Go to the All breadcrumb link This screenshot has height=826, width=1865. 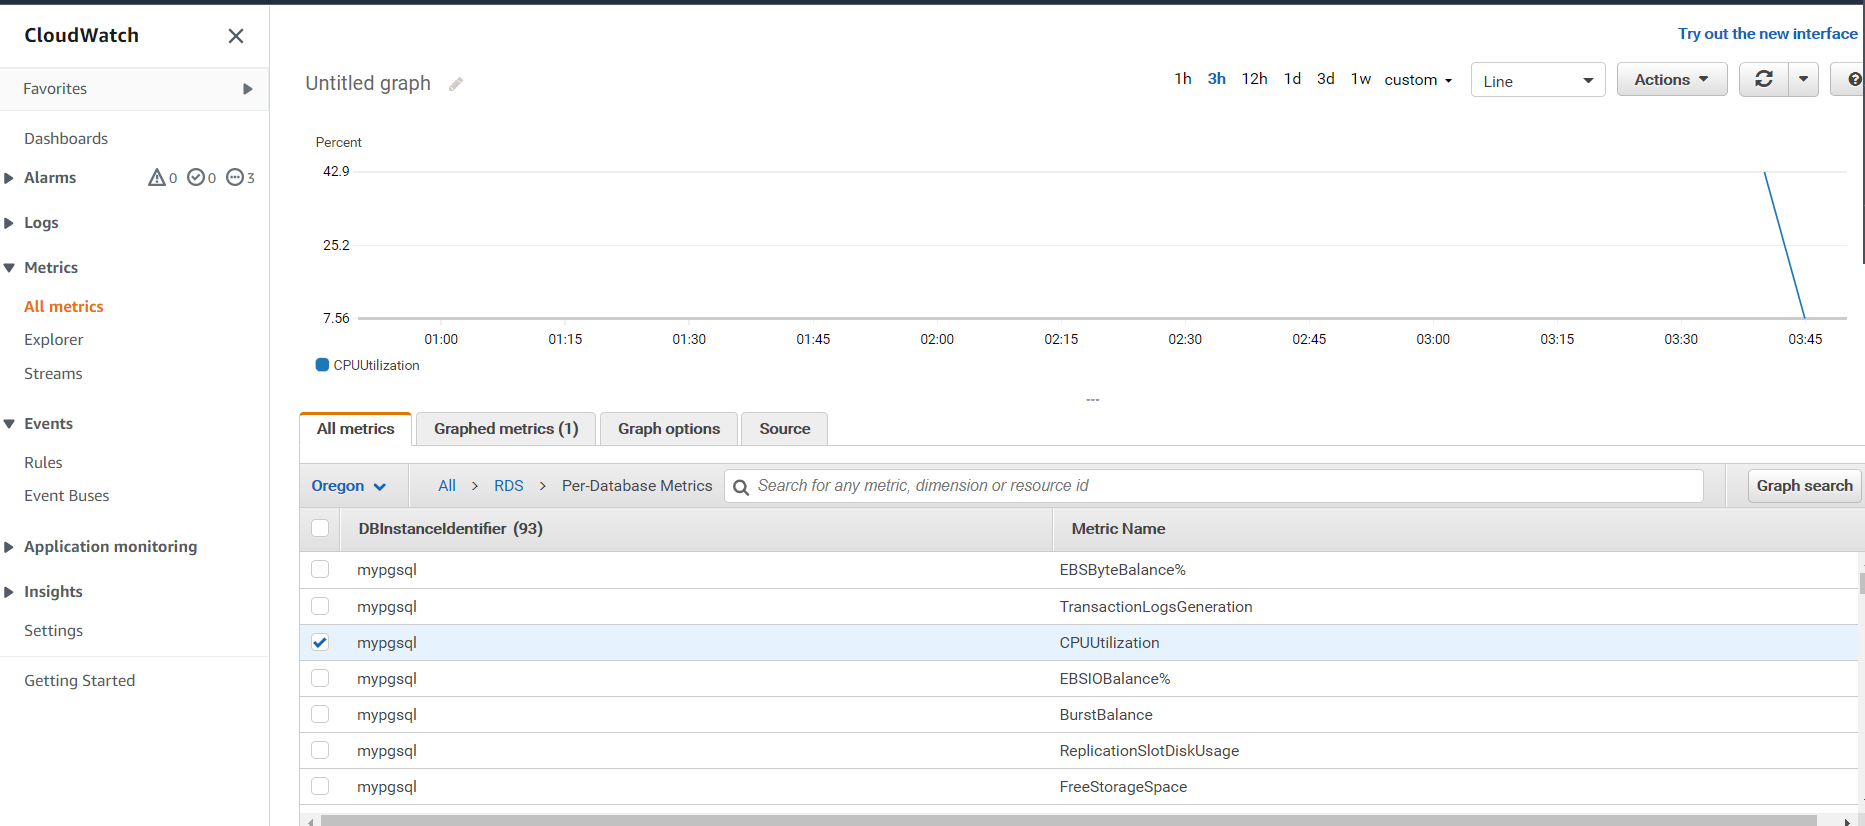(x=447, y=486)
